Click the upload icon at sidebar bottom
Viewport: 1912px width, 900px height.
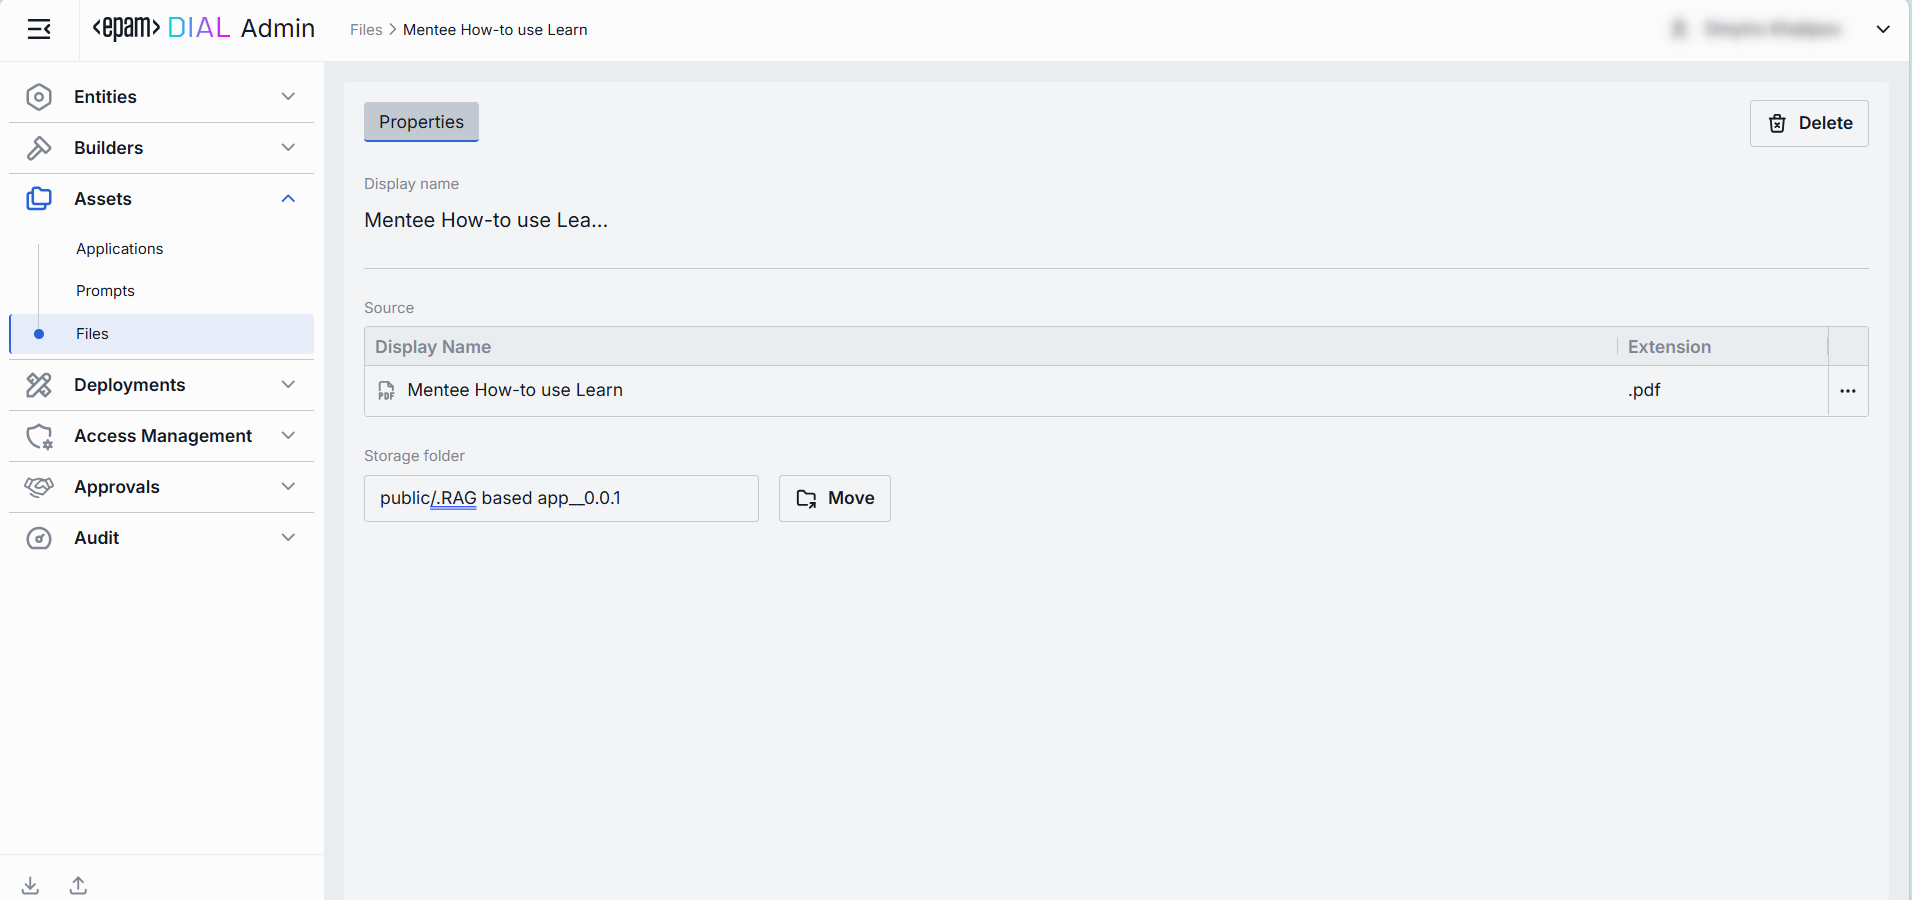click(x=78, y=885)
